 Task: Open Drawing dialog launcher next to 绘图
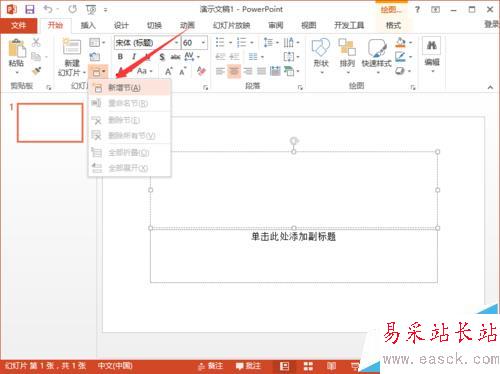[413, 87]
